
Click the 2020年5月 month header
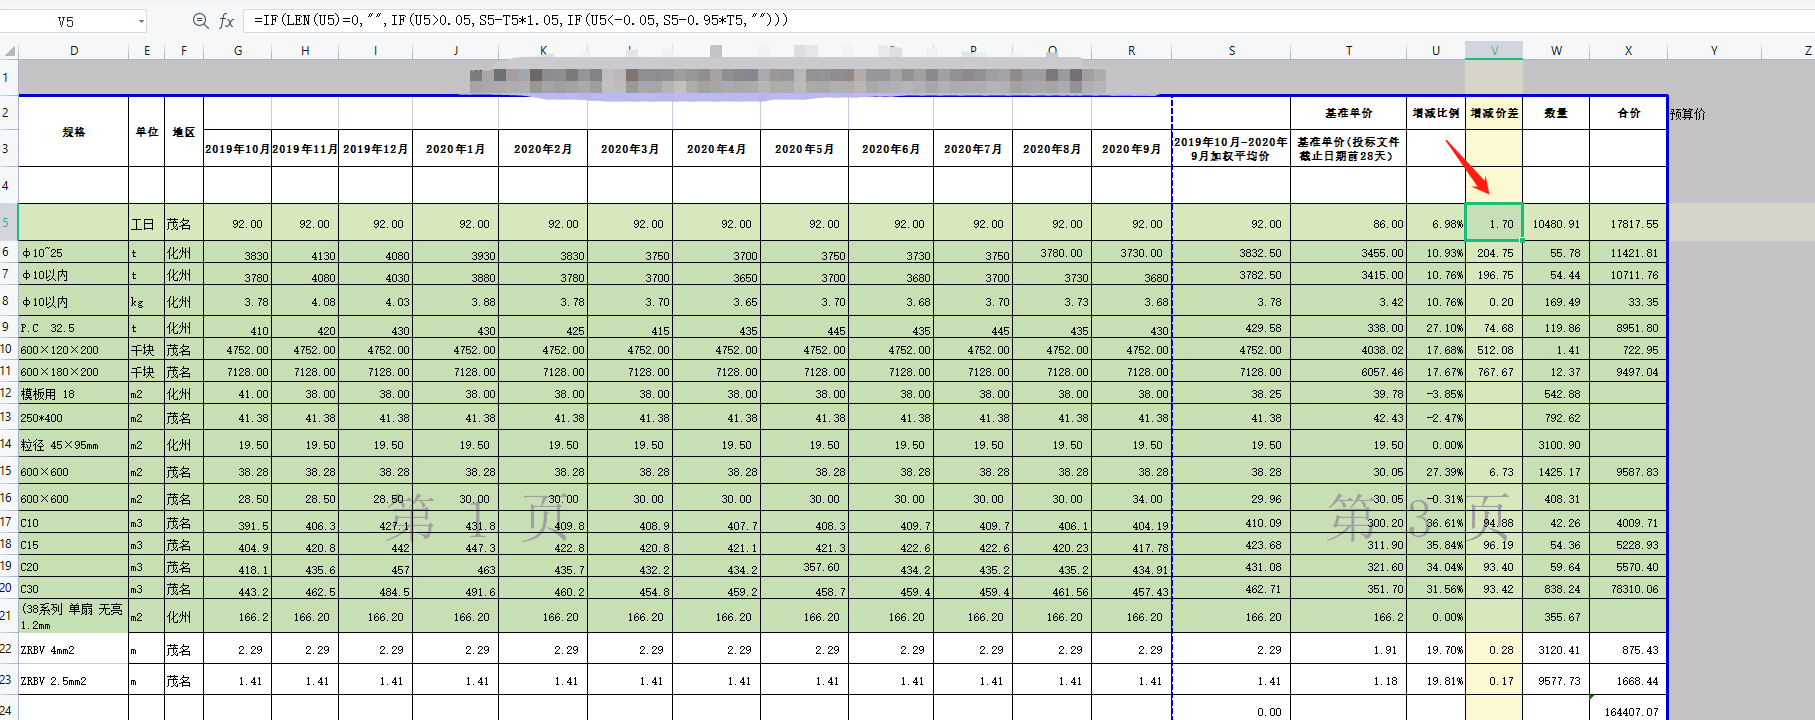pos(804,148)
